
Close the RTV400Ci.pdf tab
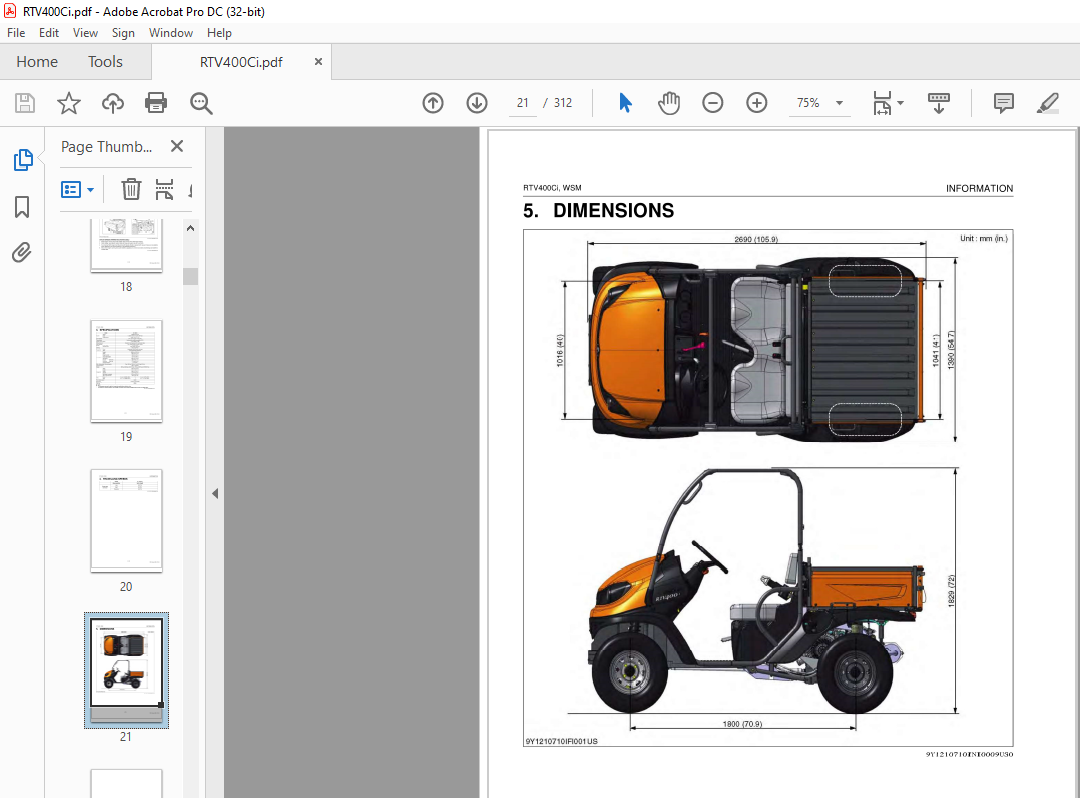tap(318, 61)
